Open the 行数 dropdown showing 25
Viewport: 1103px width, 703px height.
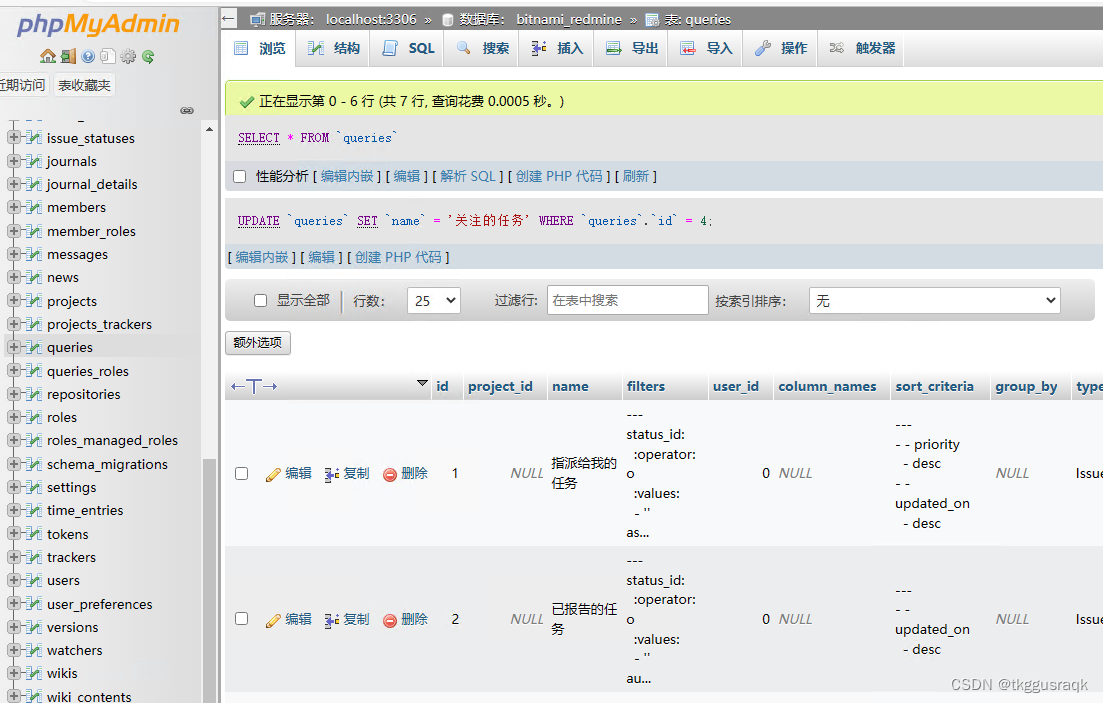433,300
